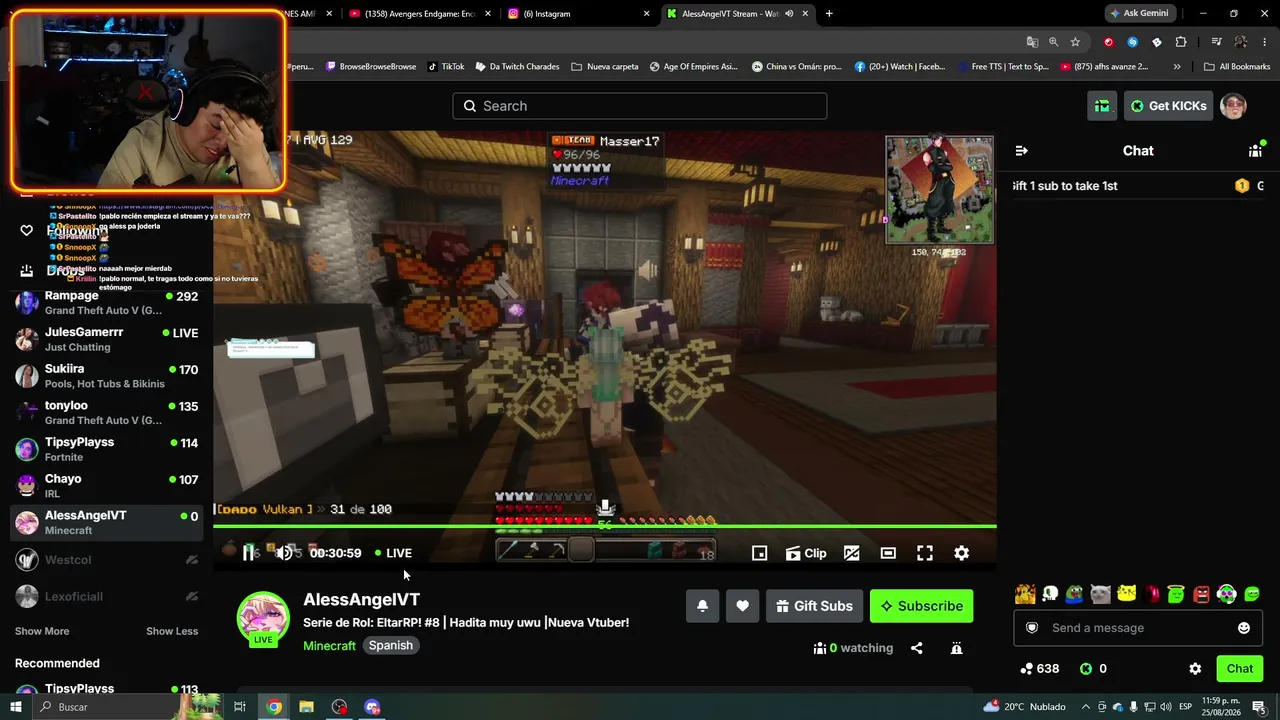Open tonyloo channel in sidebar
1280x720 pixels.
[x=106, y=413]
